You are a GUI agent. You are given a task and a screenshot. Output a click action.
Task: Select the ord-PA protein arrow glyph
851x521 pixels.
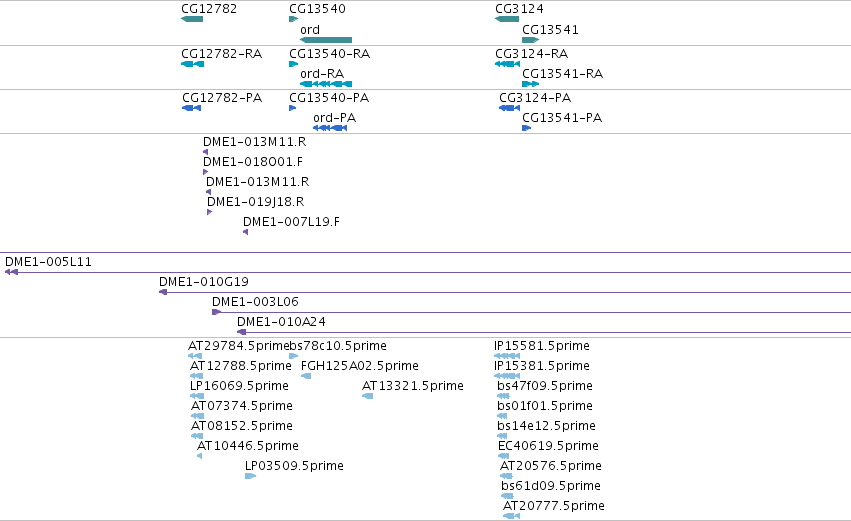[x=330, y=128]
